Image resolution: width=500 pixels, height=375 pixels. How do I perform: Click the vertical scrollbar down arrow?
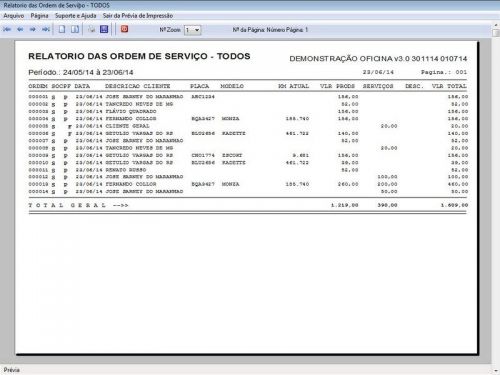(x=496, y=371)
